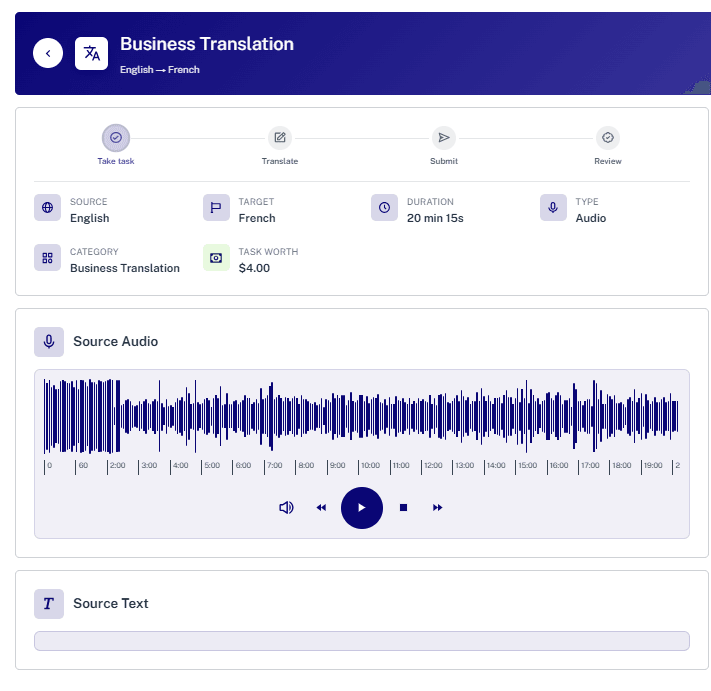Click the Audio type value
Image resolution: width=711 pixels, height=691 pixels.
click(x=591, y=218)
